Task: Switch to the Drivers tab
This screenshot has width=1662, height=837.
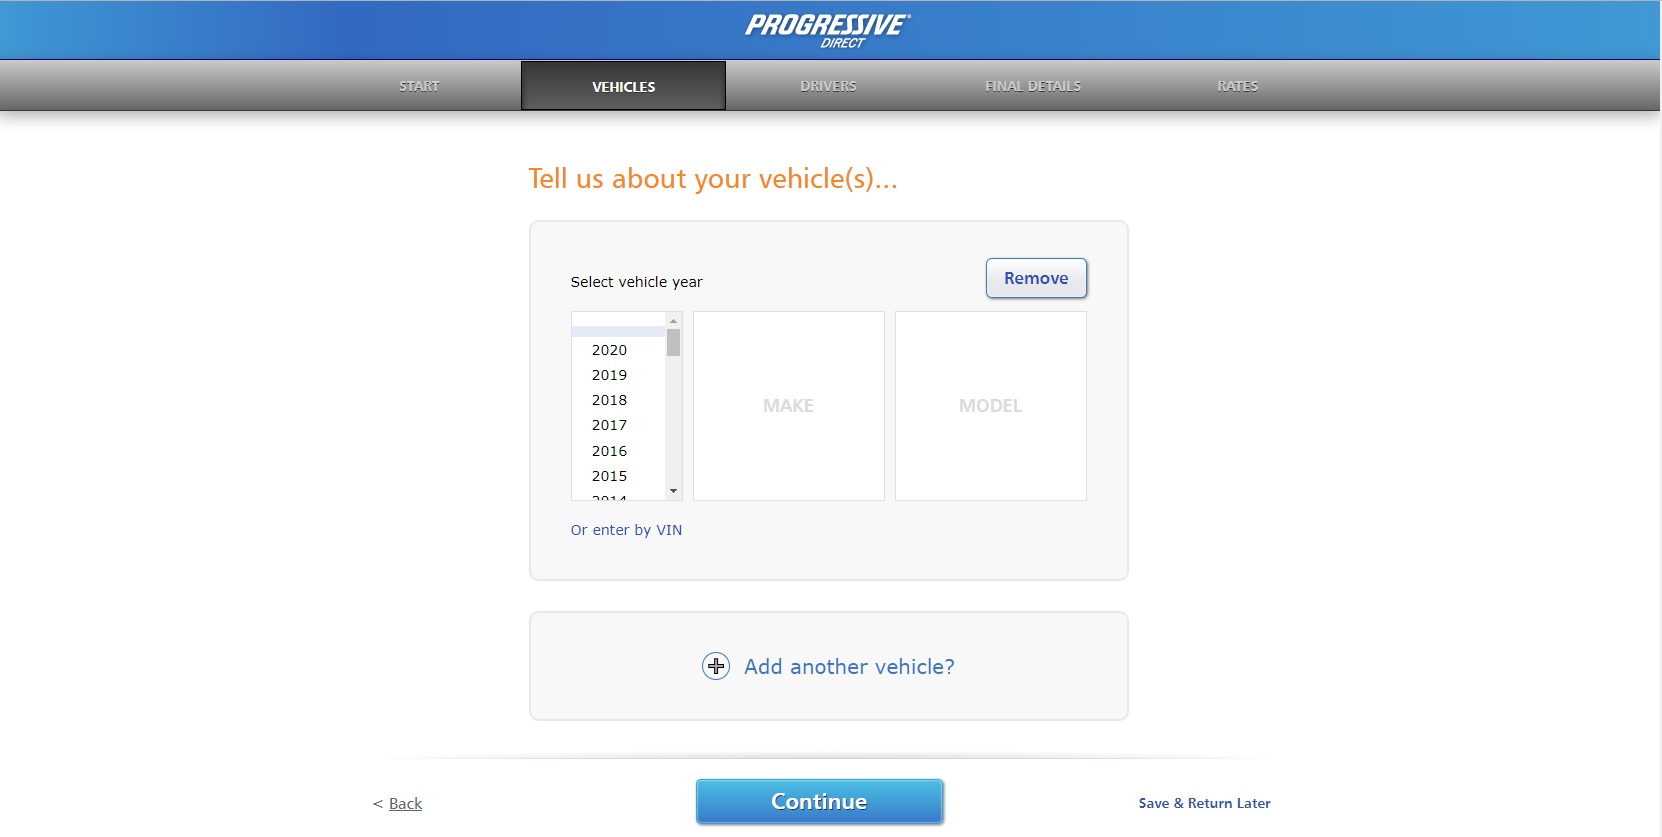Action: [x=828, y=86]
